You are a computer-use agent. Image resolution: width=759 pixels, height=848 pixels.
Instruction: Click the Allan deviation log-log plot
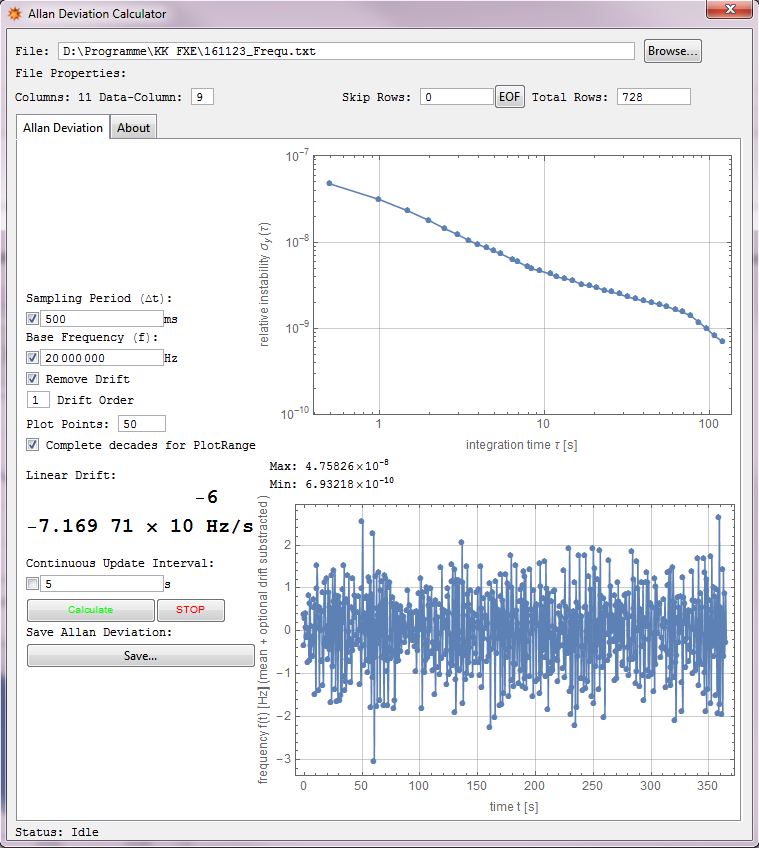[522, 285]
